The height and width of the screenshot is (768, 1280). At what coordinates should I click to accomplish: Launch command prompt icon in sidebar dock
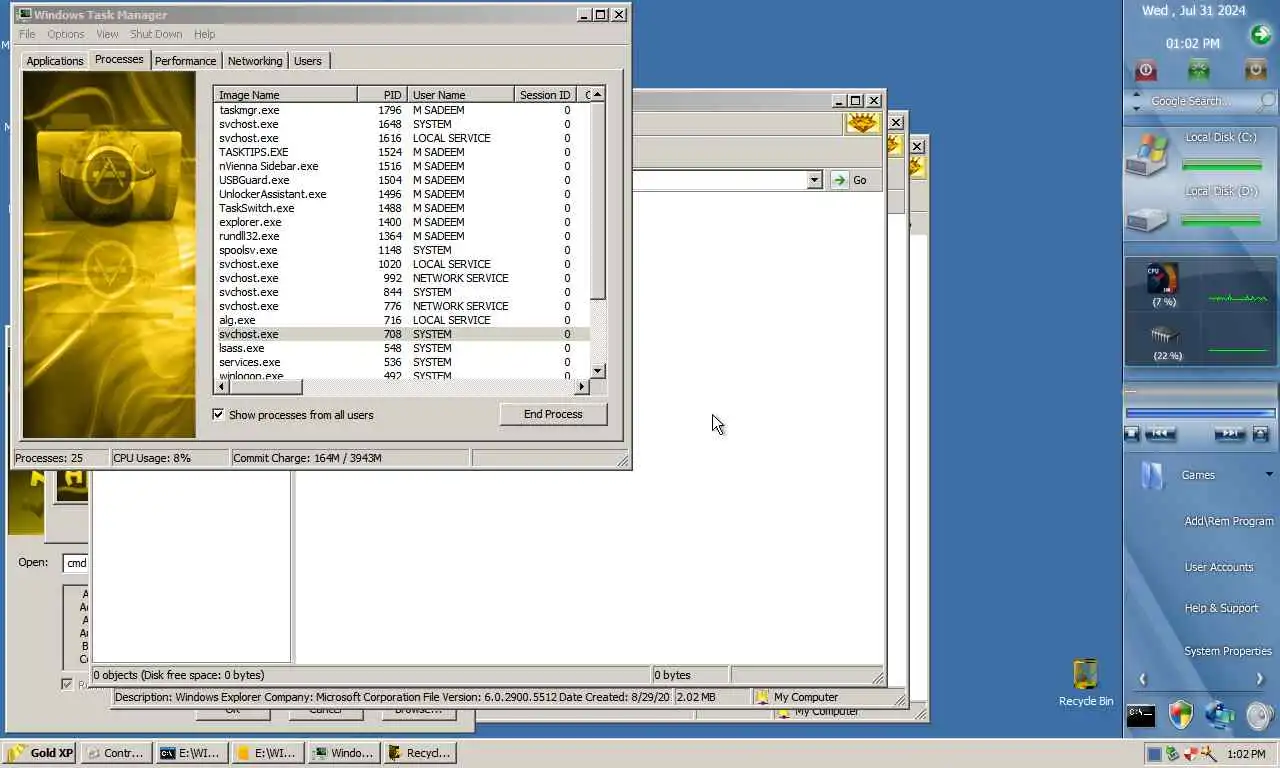click(x=1141, y=716)
